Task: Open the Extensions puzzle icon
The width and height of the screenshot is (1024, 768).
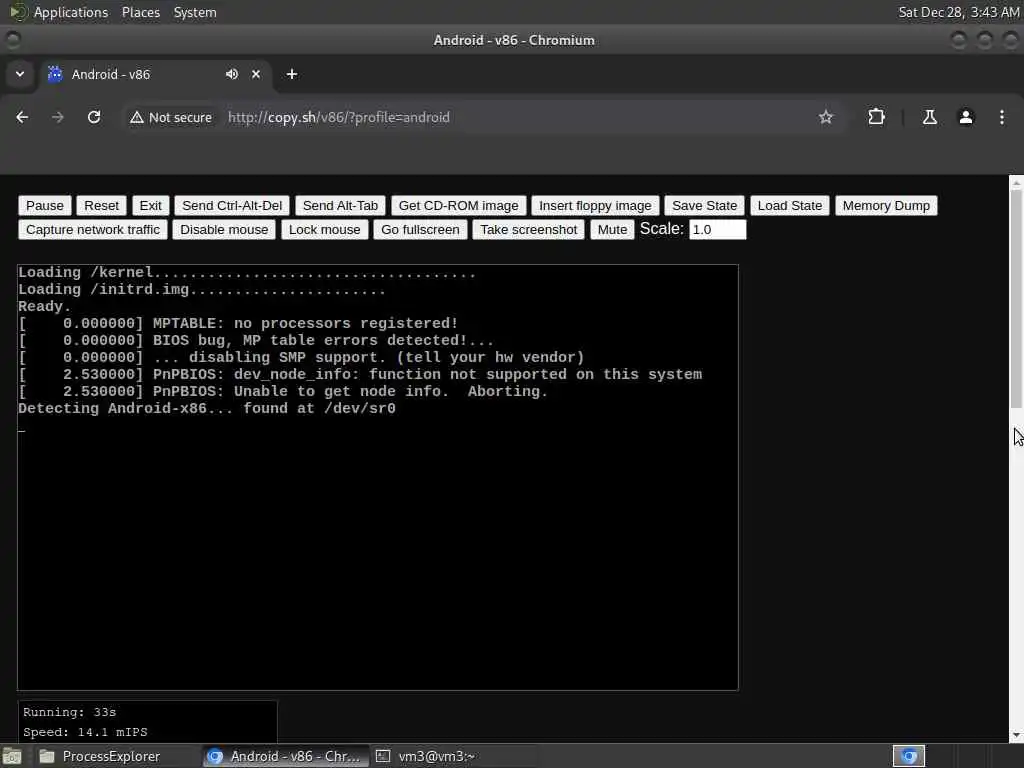Action: pos(876,117)
